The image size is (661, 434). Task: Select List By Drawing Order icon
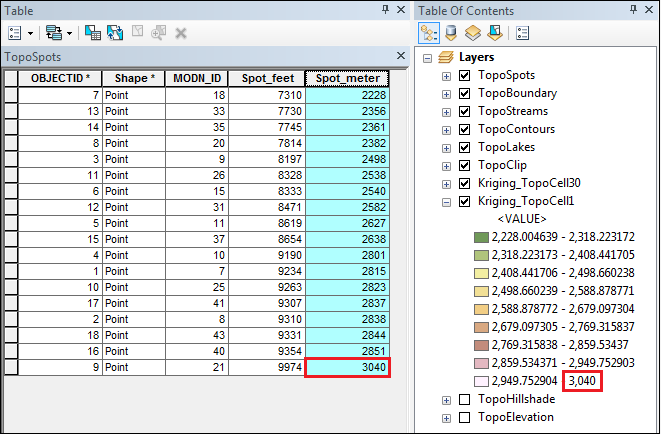[x=429, y=33]
